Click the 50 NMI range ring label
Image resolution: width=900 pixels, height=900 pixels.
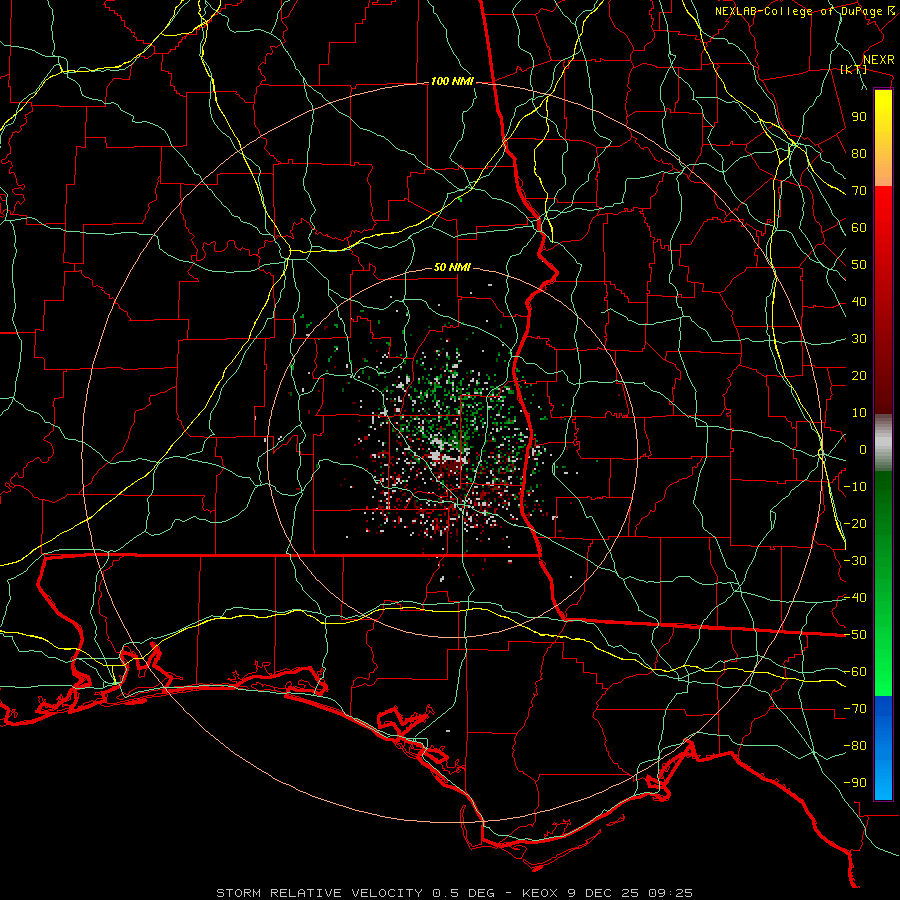pos(452,267)
